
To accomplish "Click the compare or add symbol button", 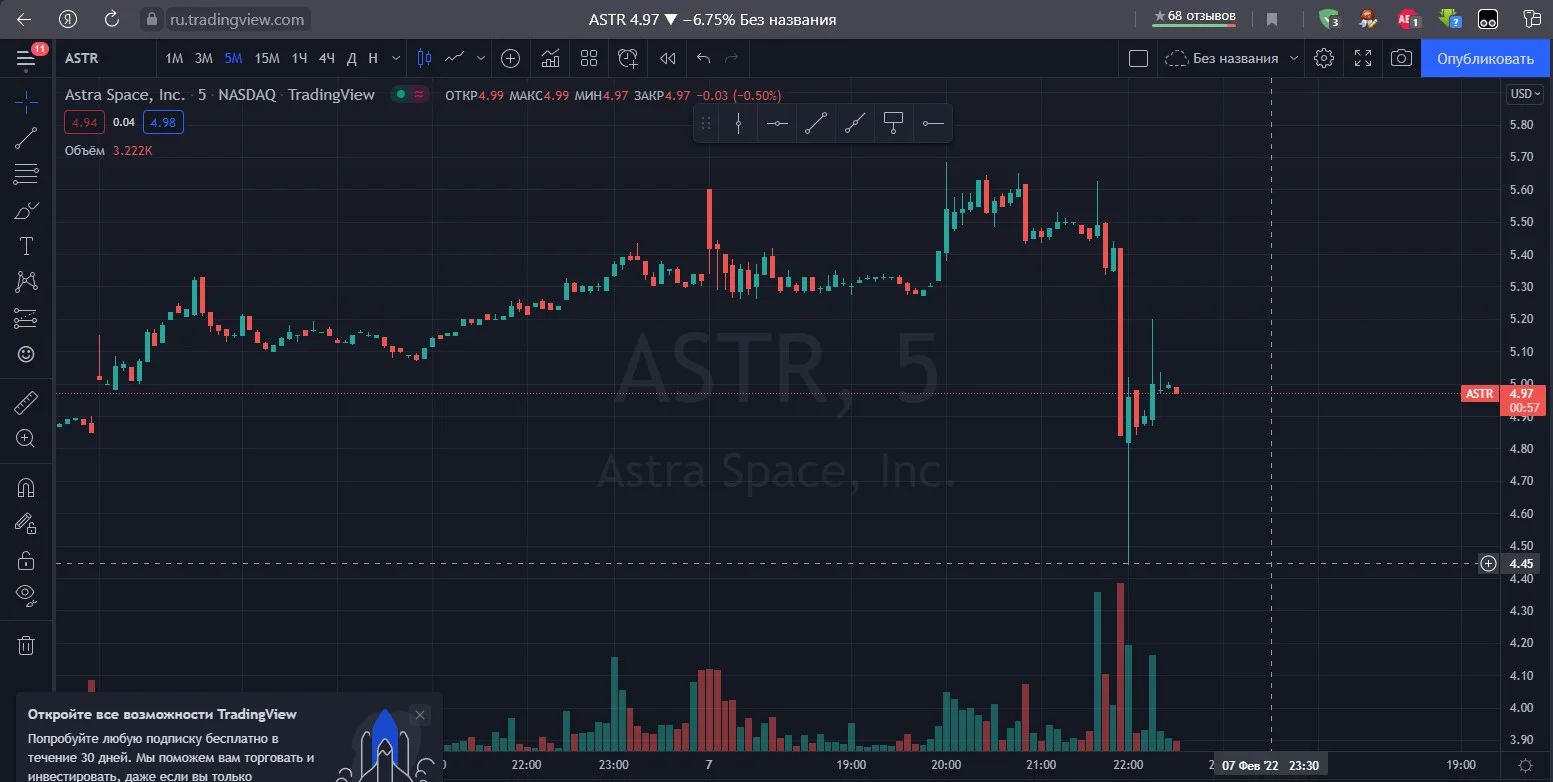I will pyautogui.click(x=510, y=59).
